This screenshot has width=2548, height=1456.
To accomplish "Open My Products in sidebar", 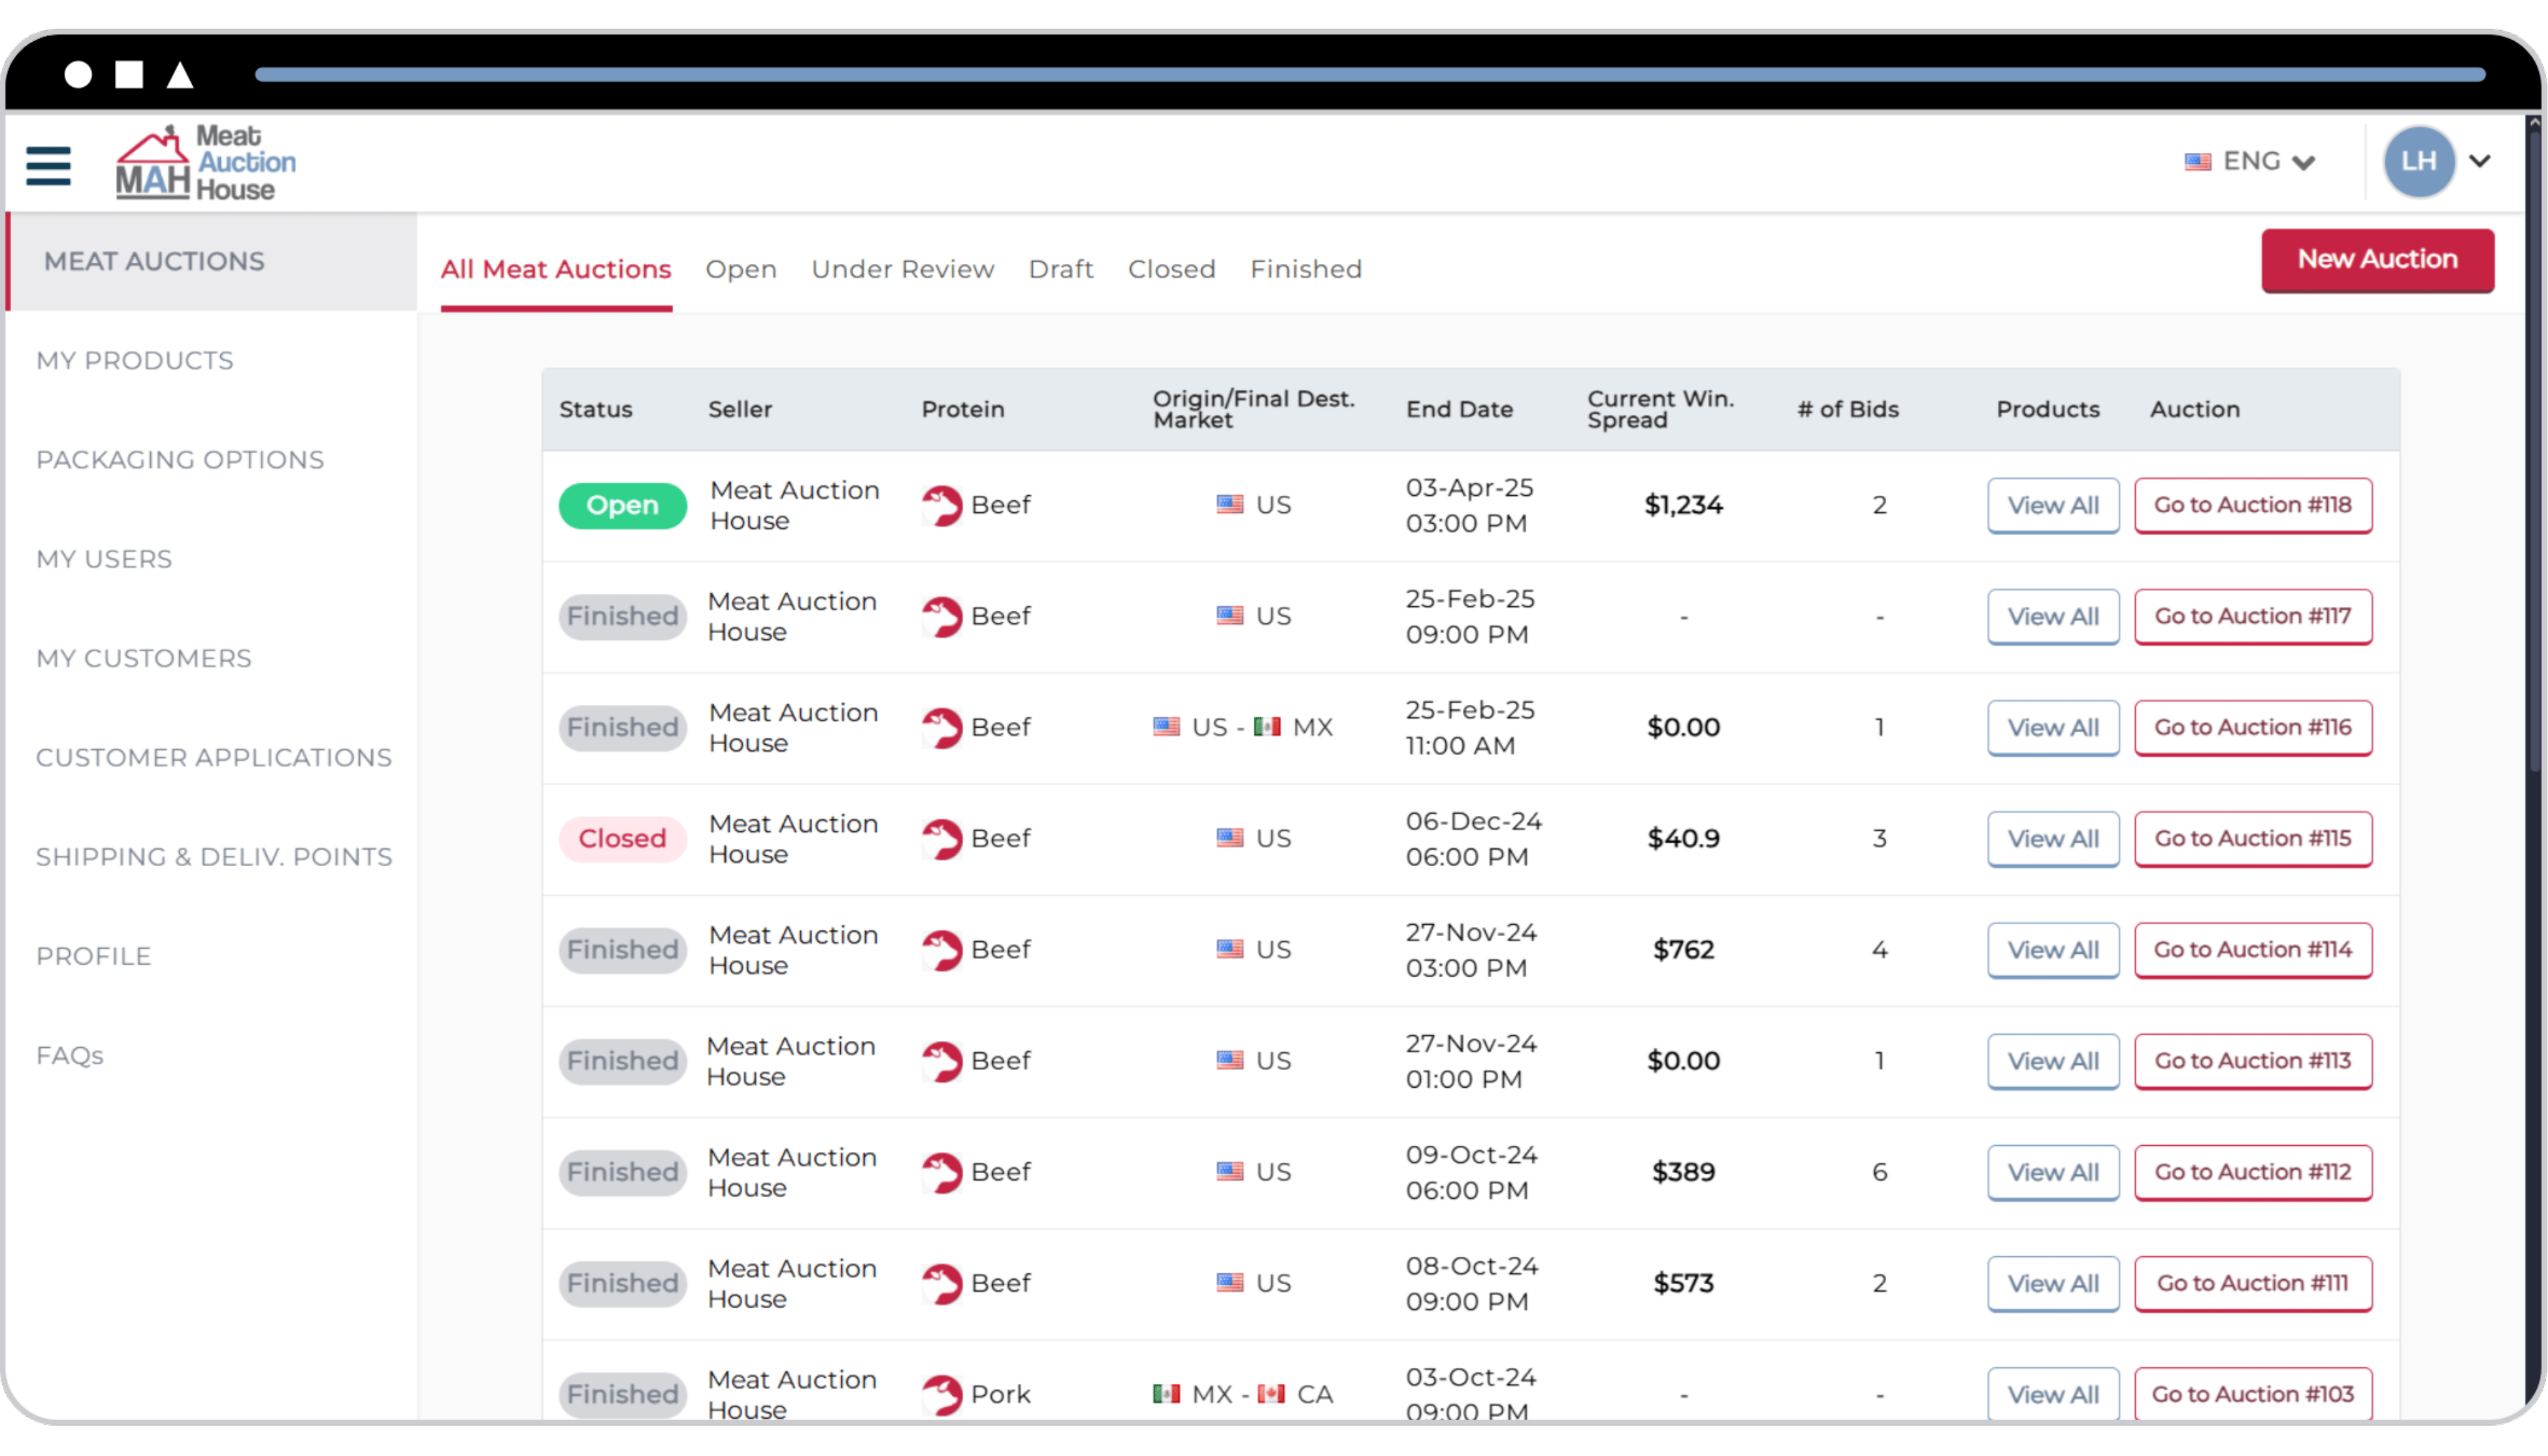I will click(x=135, y=360).
